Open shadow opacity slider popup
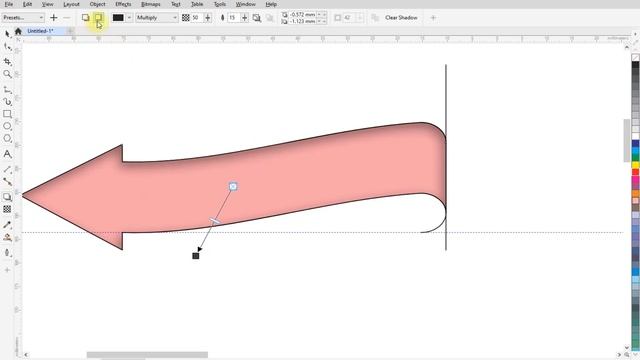 click(x=207, y=18)
